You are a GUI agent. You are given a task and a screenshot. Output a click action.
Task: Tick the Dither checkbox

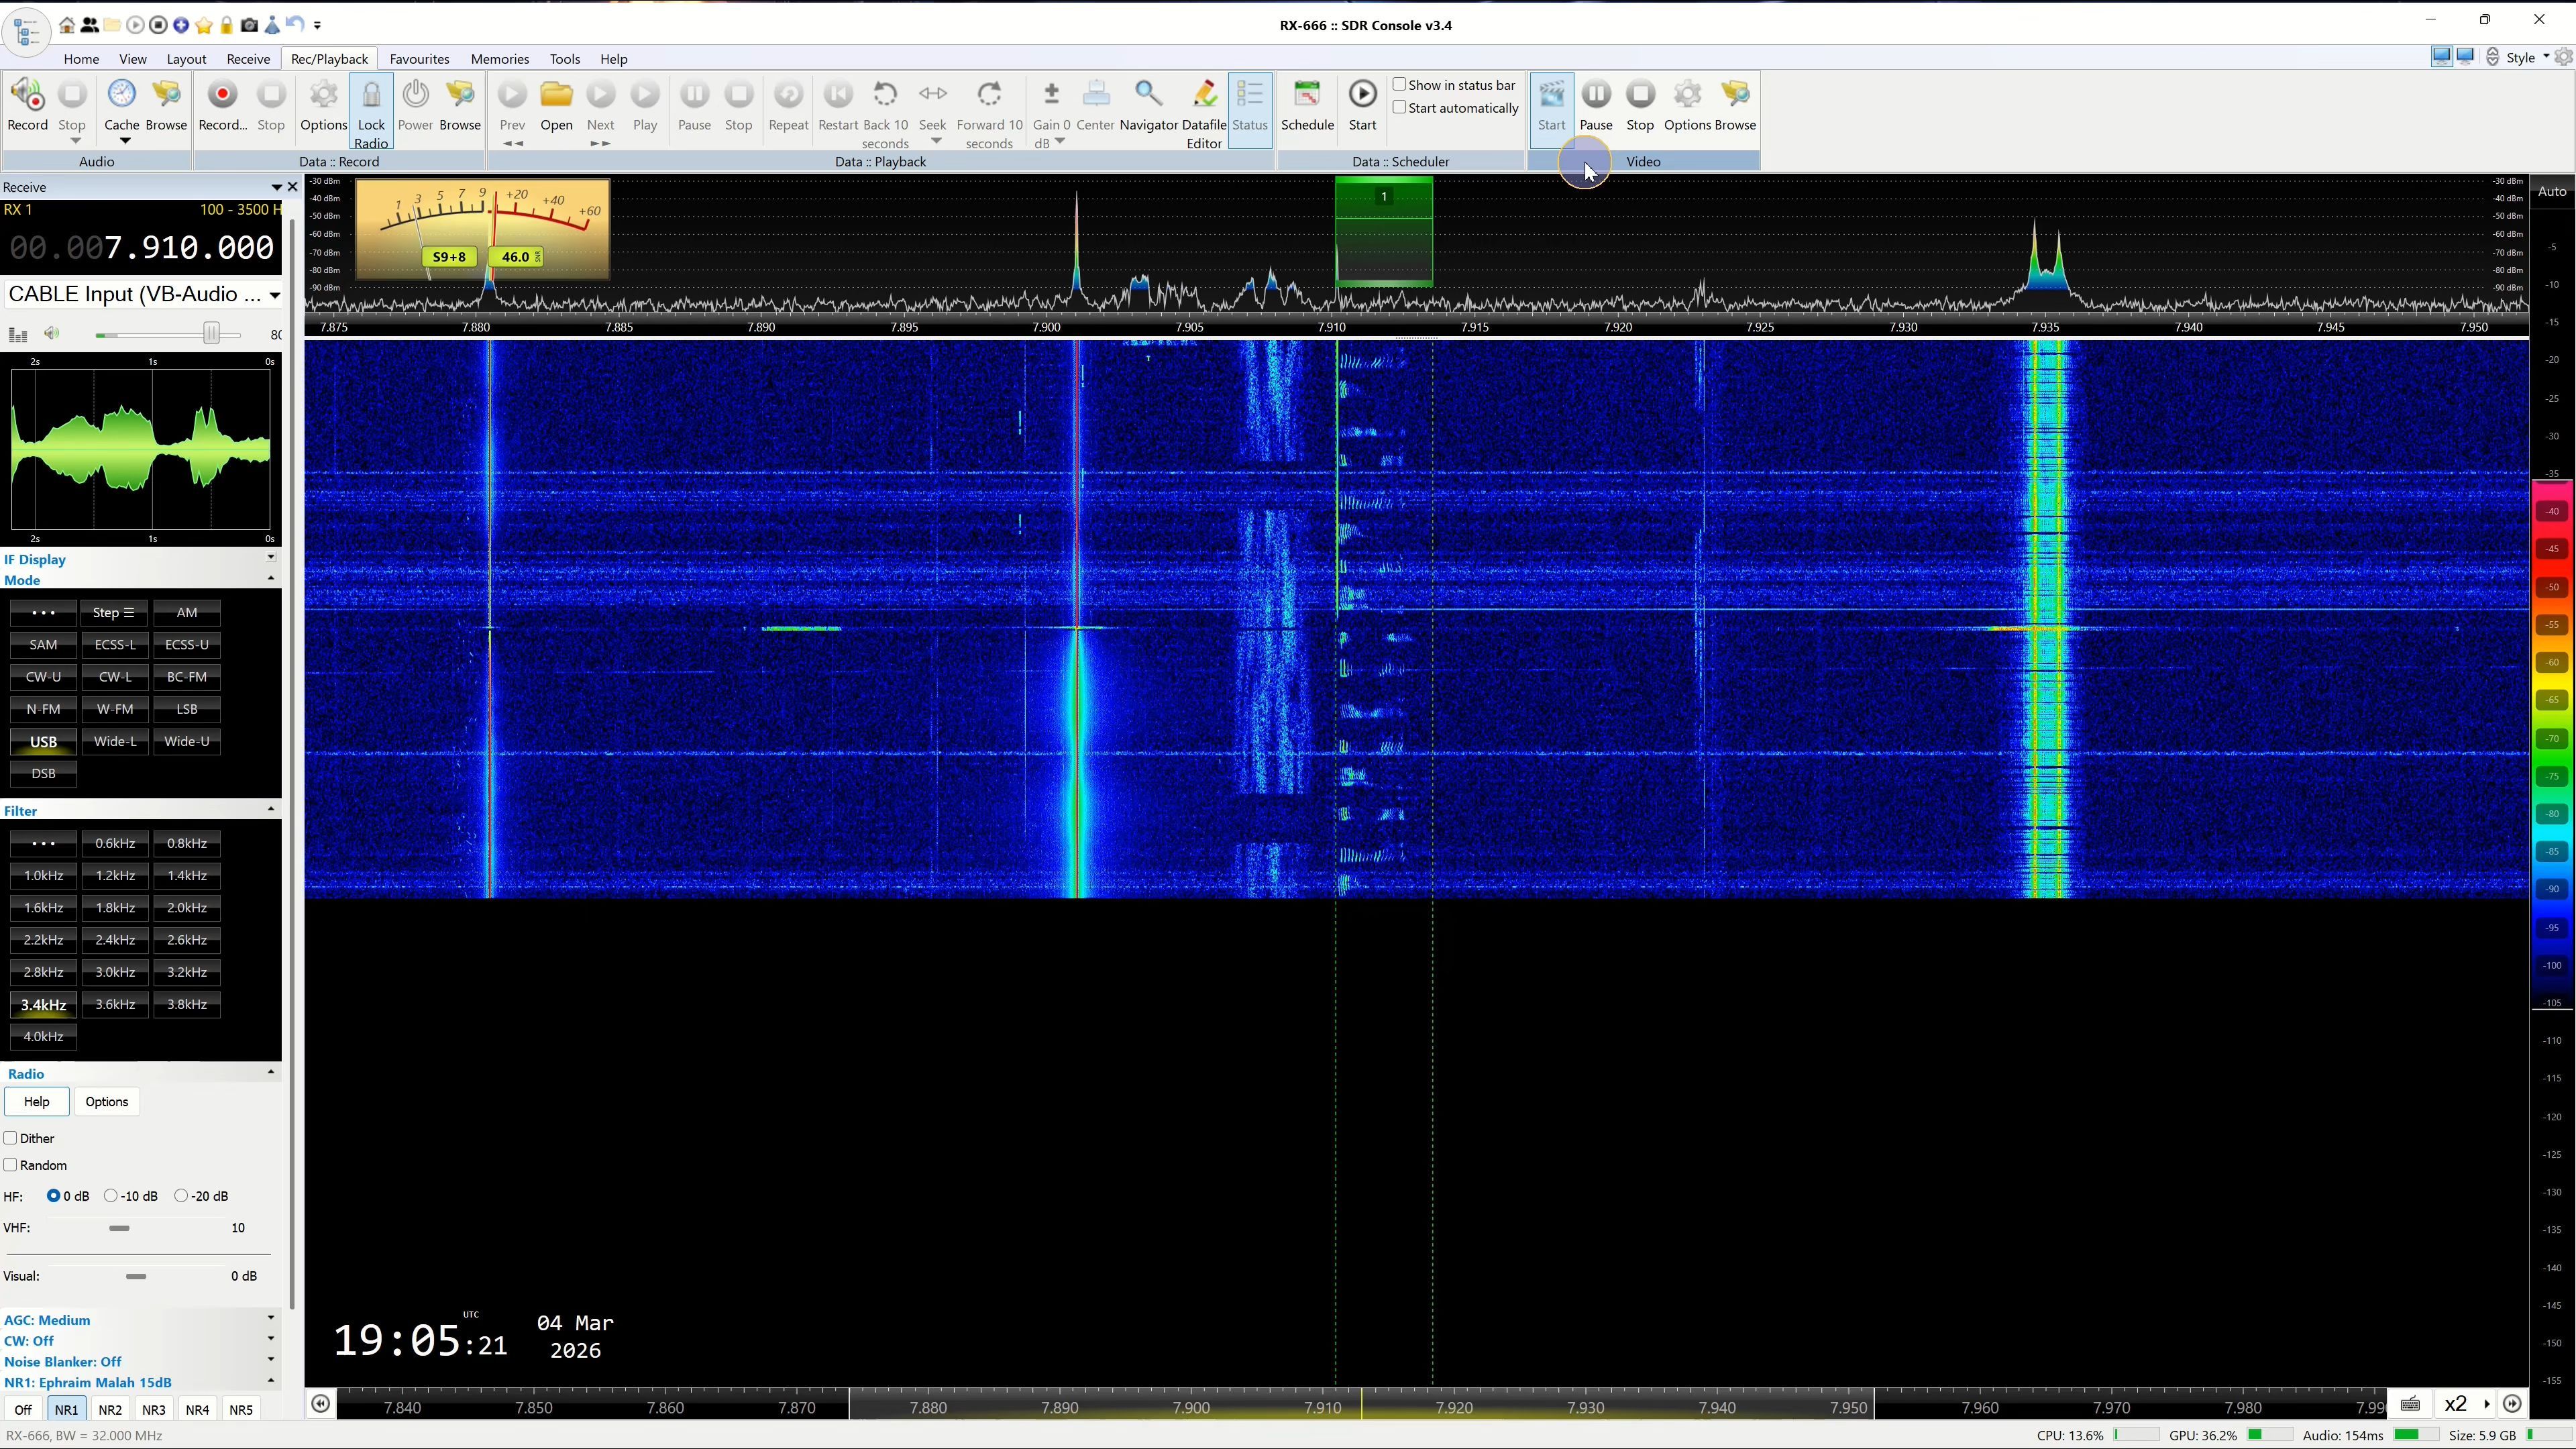11,1138
